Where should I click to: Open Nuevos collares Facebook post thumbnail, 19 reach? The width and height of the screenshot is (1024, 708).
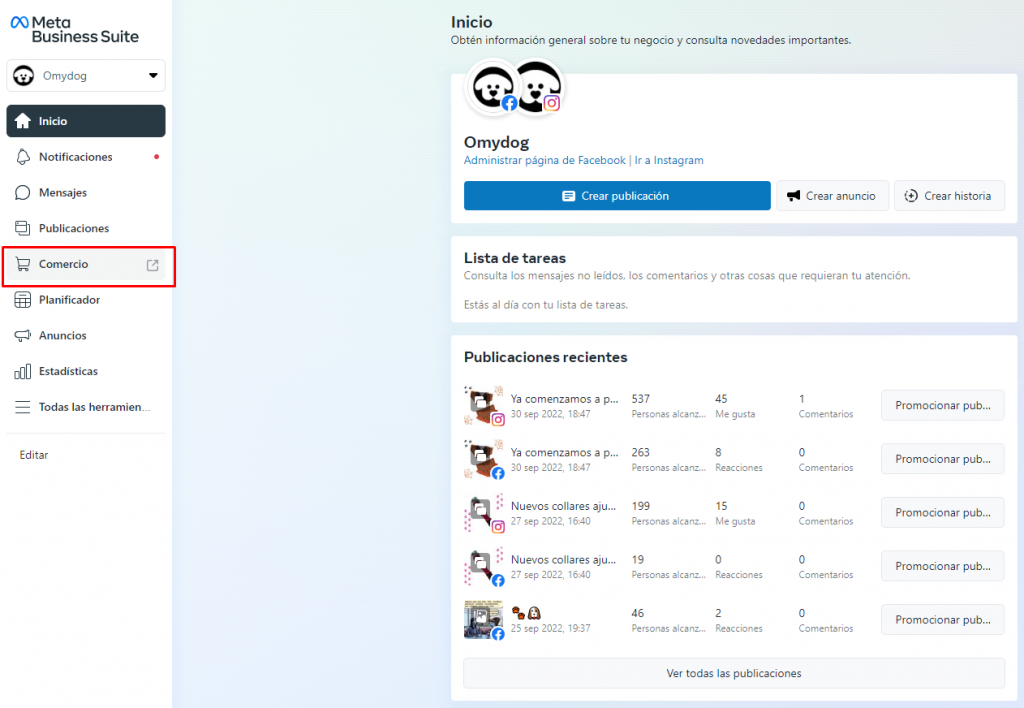click(x=484, y=566)
